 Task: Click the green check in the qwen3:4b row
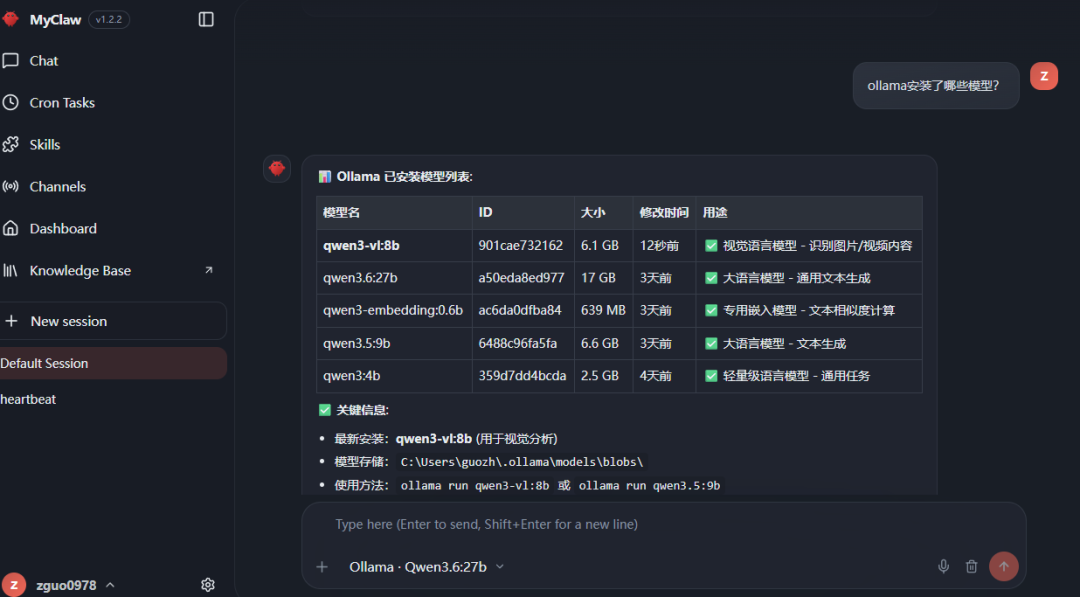tap(711, 376)
